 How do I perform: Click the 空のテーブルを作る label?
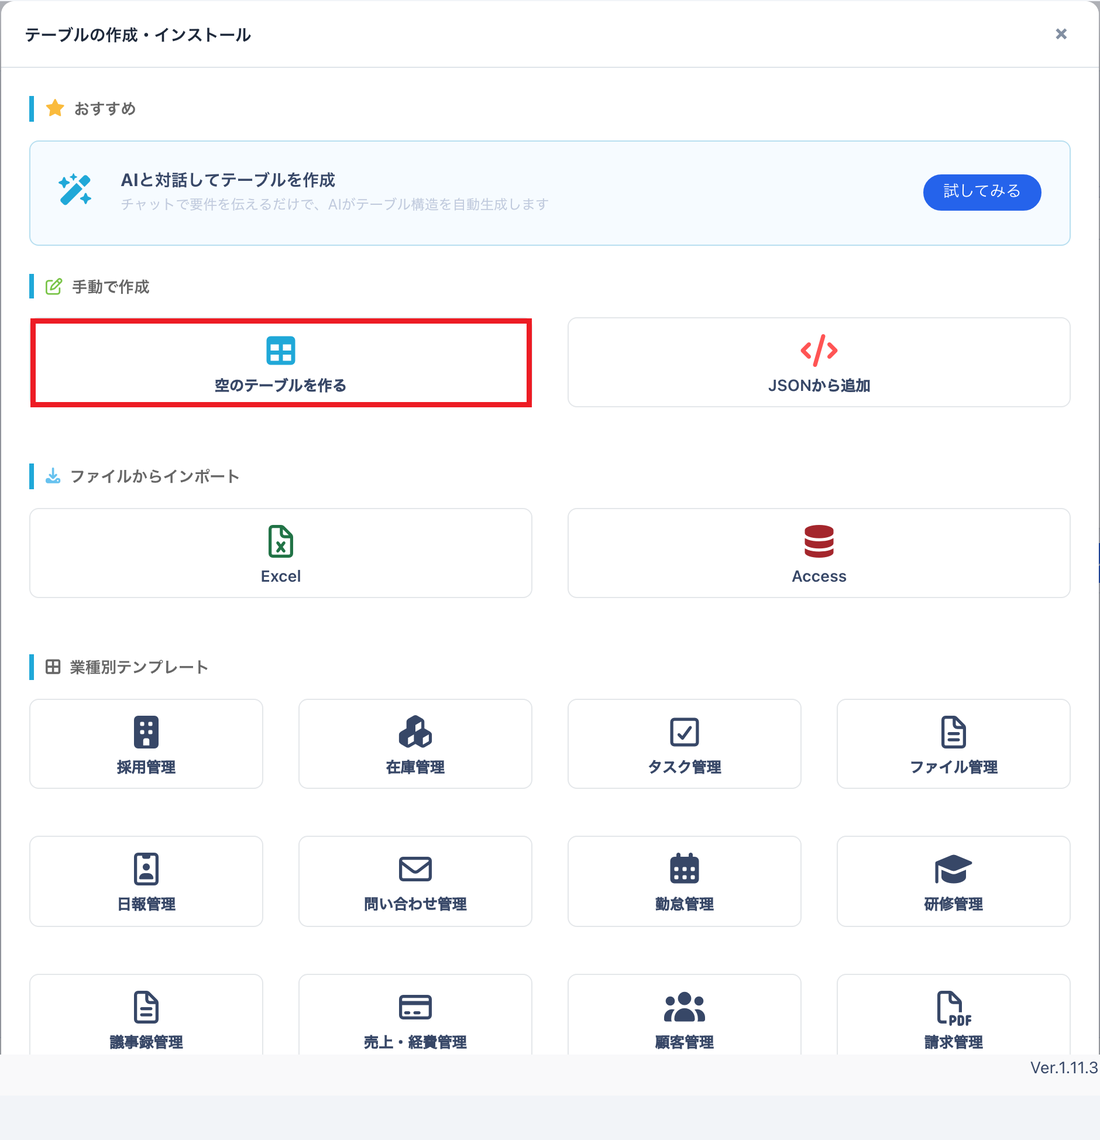(x=281, y=385)
